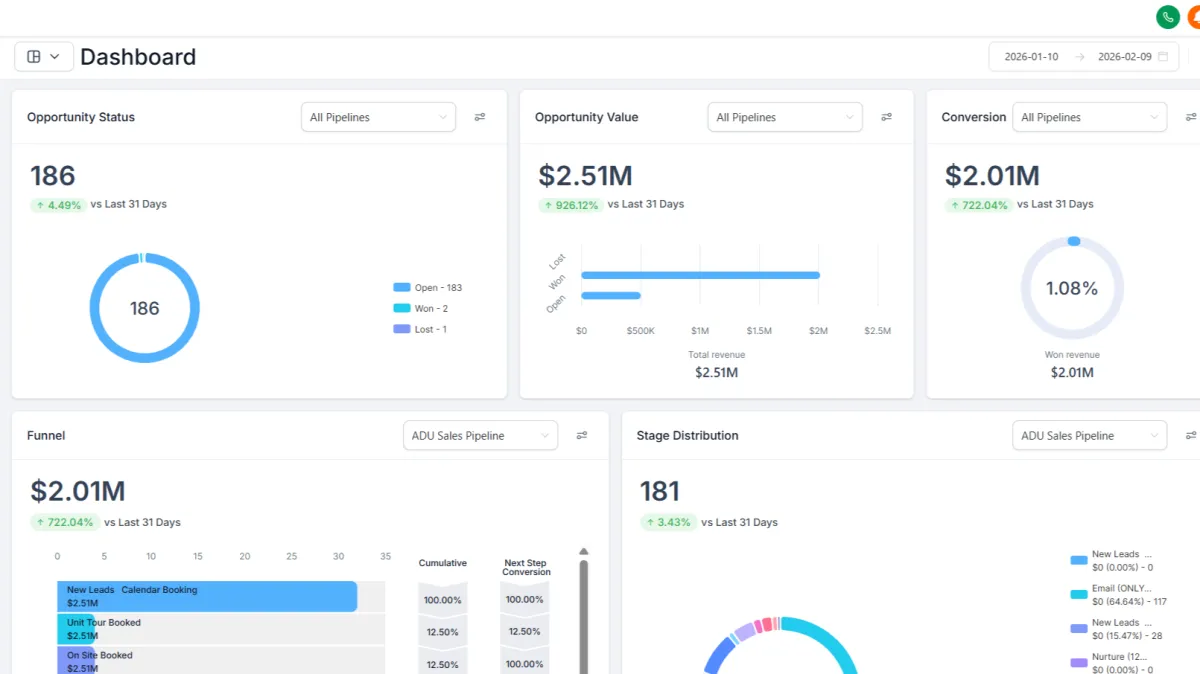Expand Opportunity Value All Pipelines dropdown
The width and height of the screenshot is (1200, 674).
pyautogui.click(x=785, y=117)
